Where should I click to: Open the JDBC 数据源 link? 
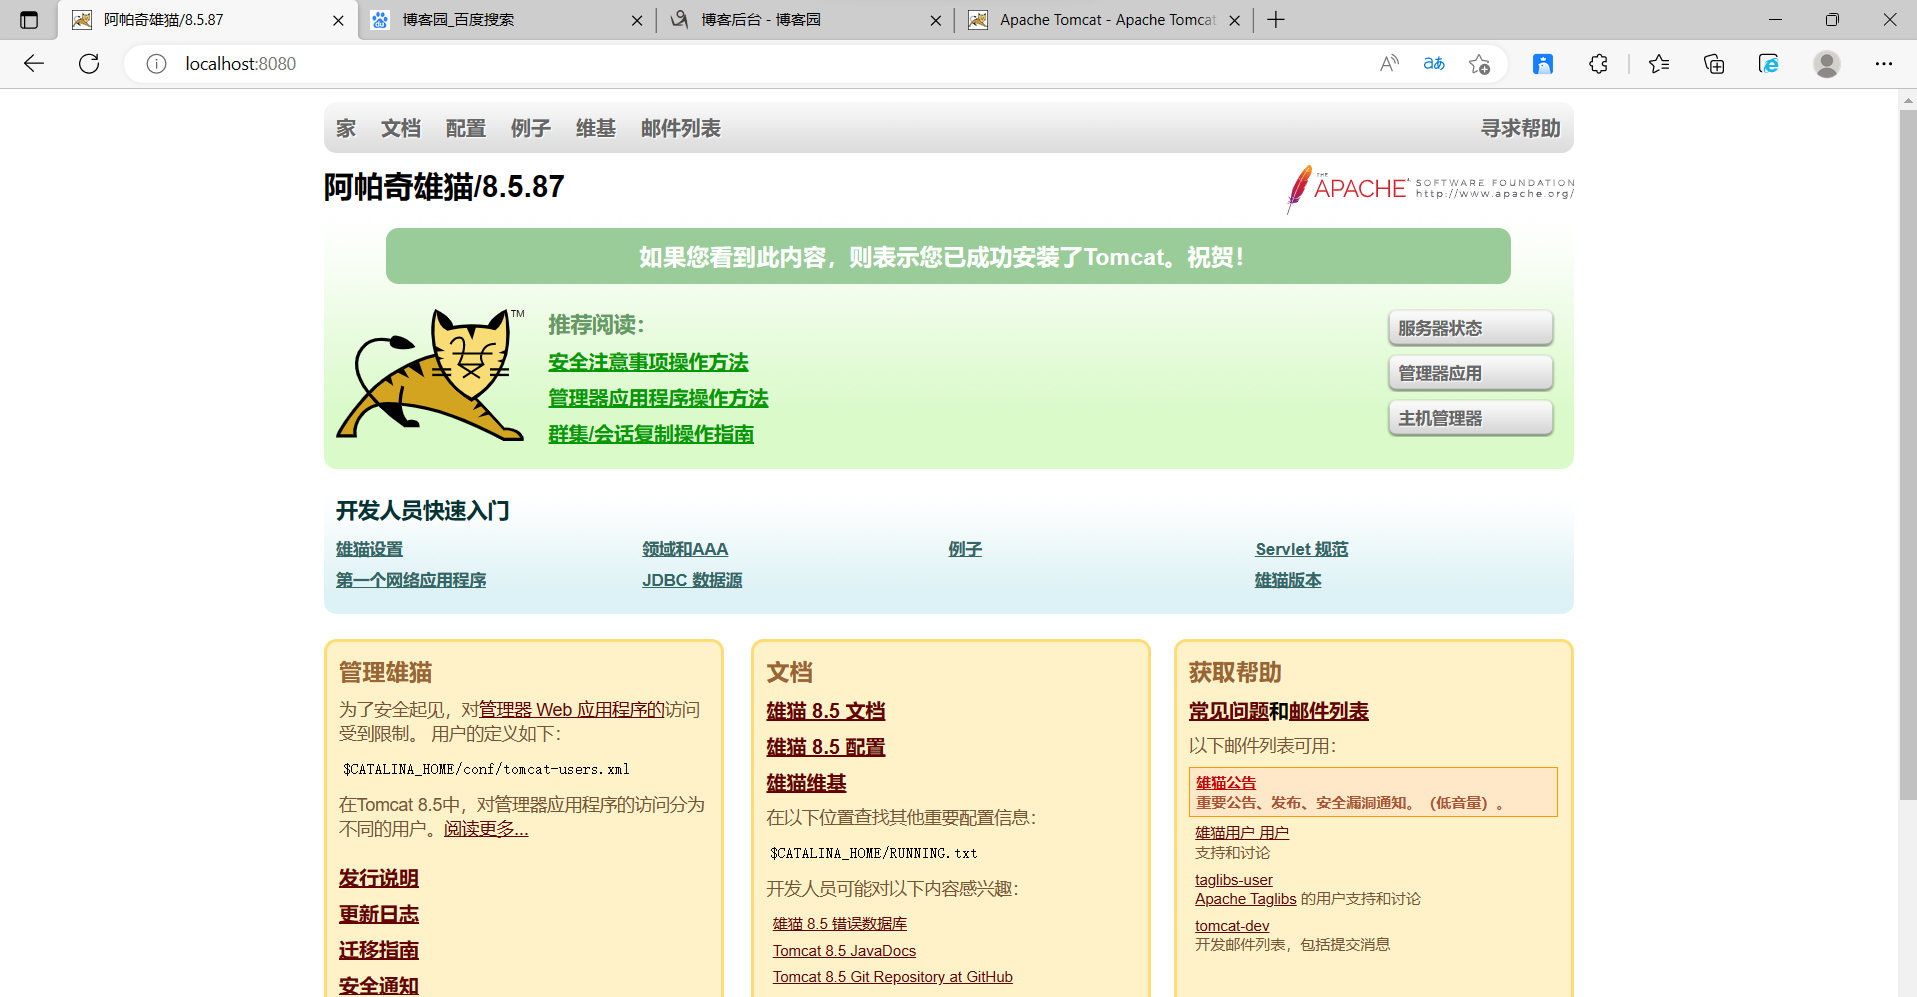click(x=692, y=580)
